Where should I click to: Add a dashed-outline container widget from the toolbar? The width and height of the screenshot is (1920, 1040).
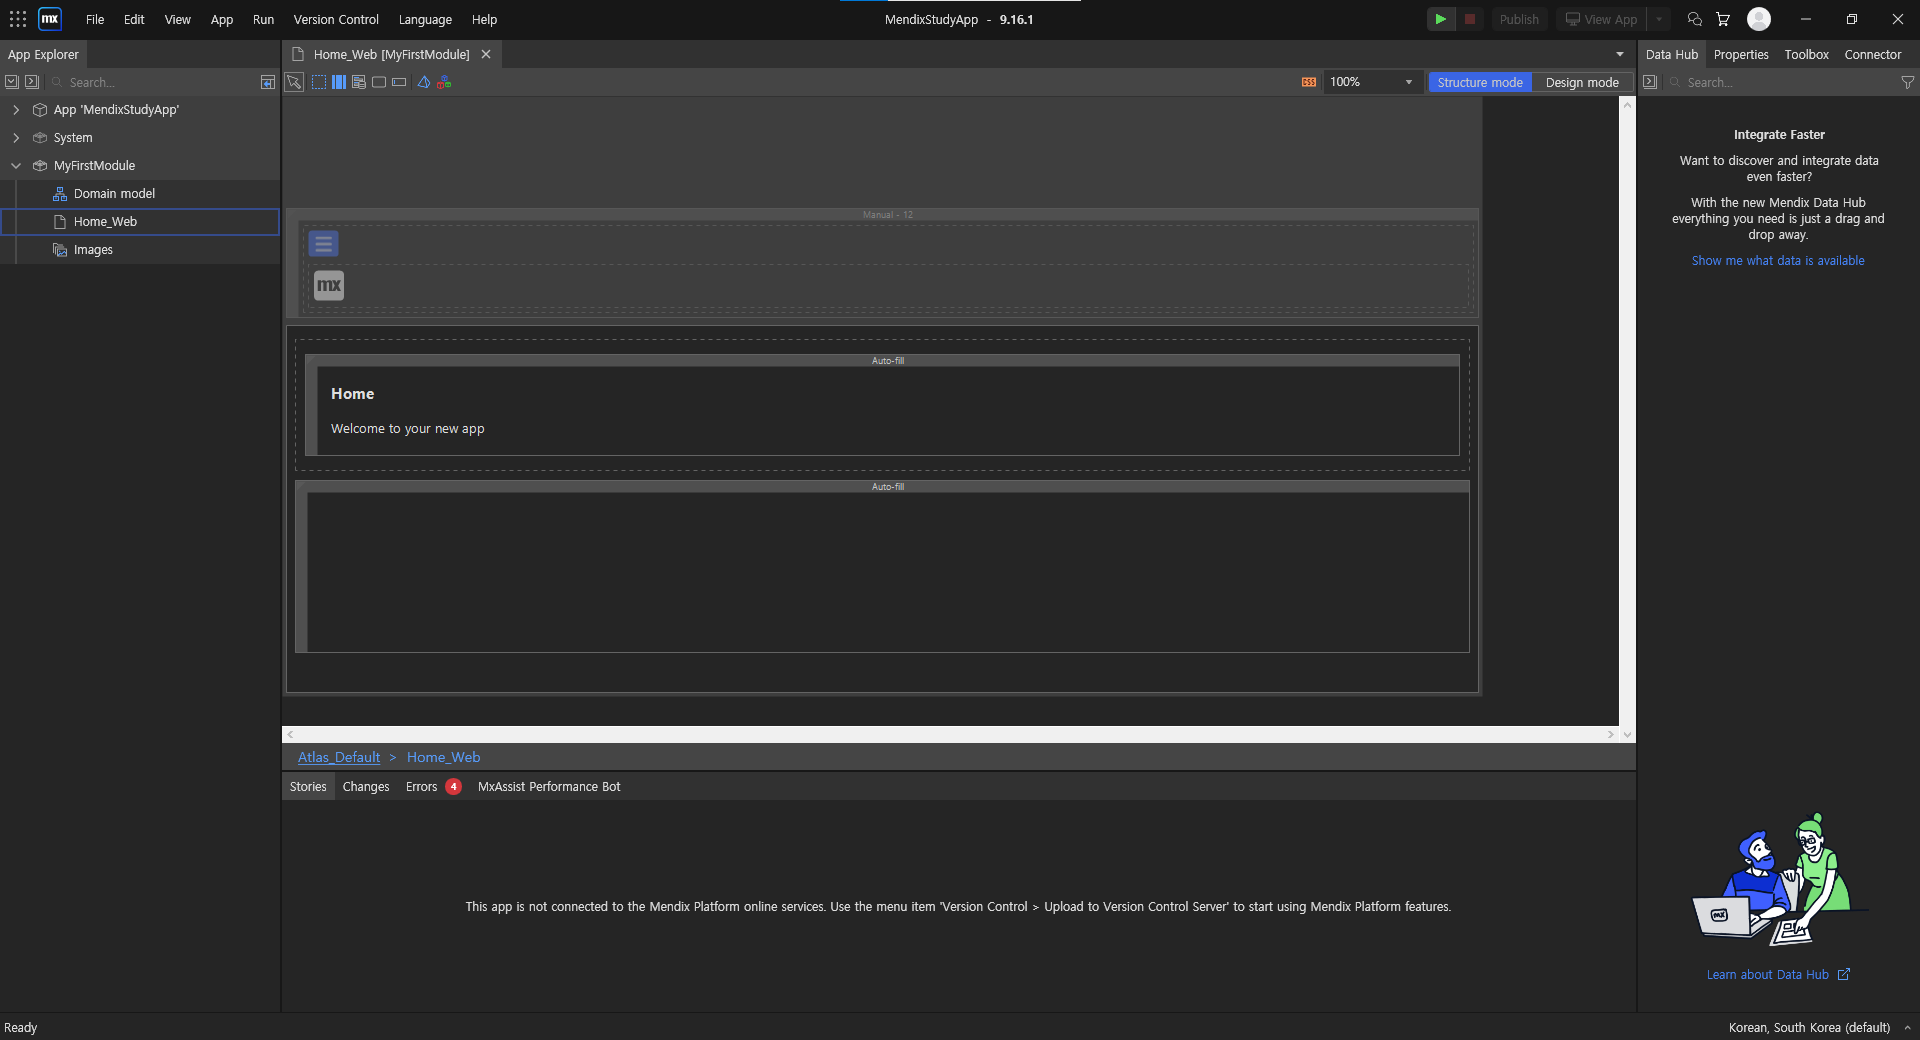pos(319,82)
